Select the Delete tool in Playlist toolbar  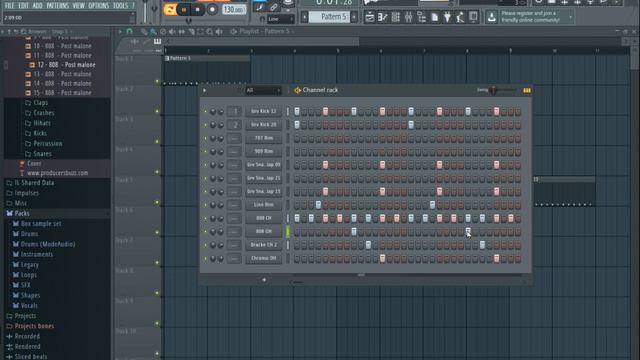[x=163, y=31]
